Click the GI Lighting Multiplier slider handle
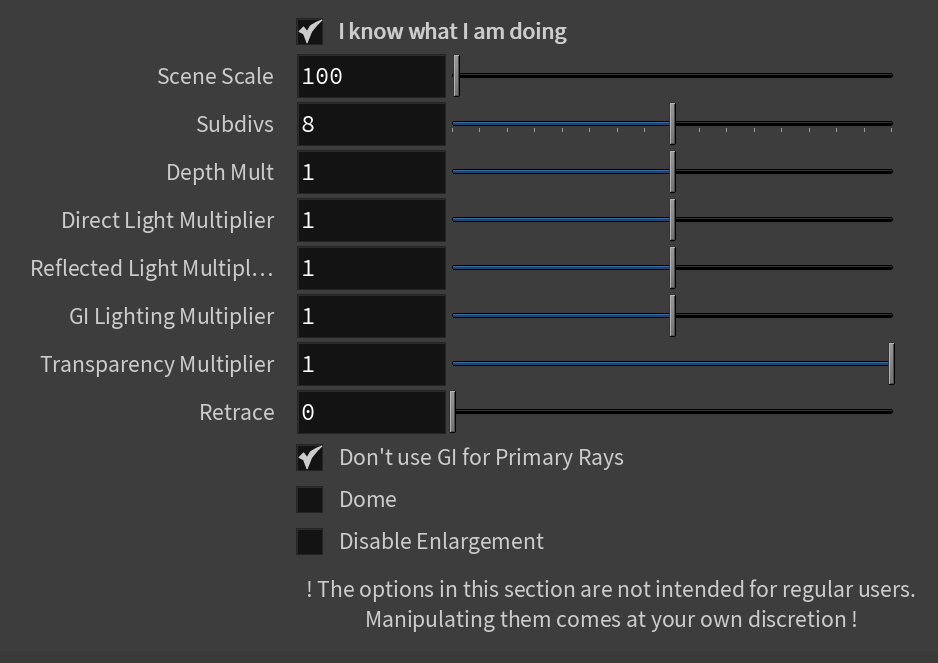The width and height of the screenshot is (938, 663). 673,315
